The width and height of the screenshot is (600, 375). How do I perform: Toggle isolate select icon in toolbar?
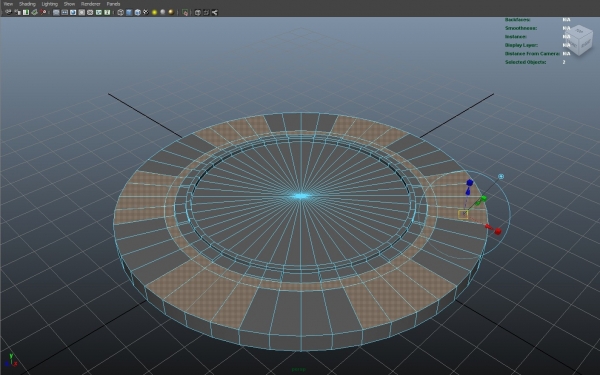point(185,12)
